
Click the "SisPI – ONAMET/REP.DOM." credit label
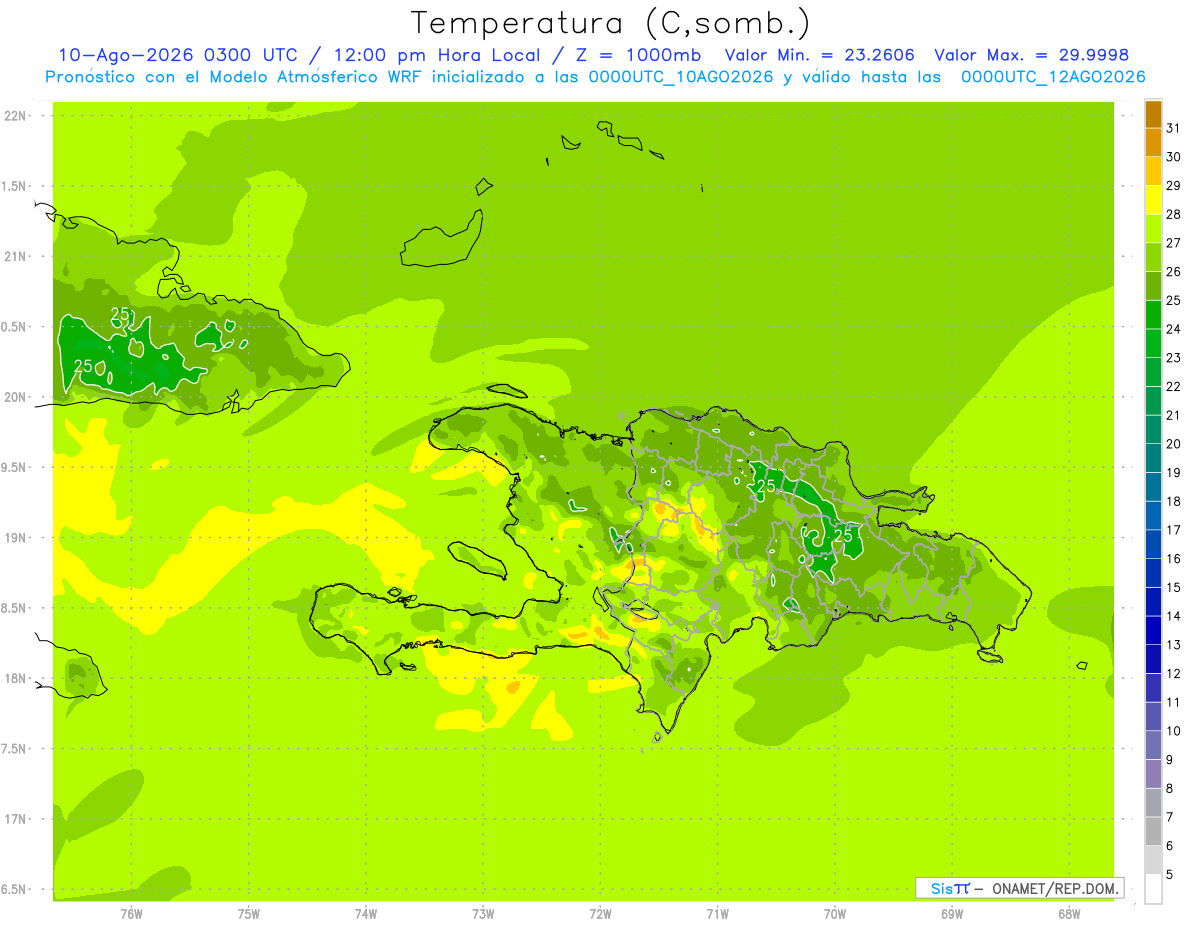1020,888
